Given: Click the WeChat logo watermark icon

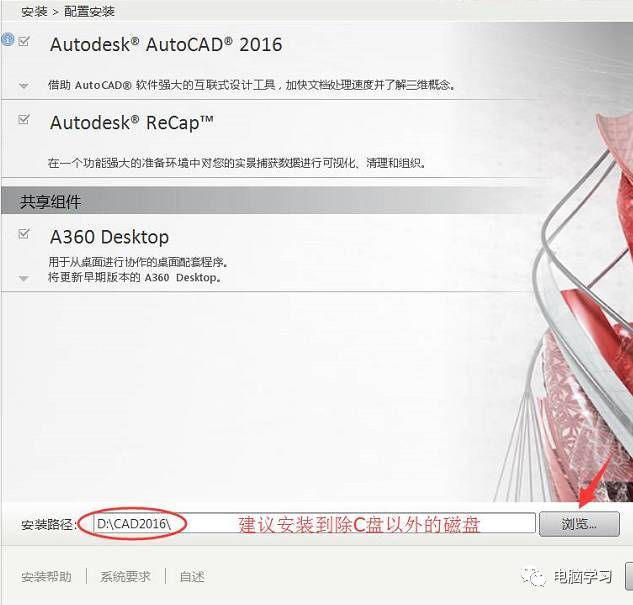Looking at the screenshot, I should pos(533,577).
